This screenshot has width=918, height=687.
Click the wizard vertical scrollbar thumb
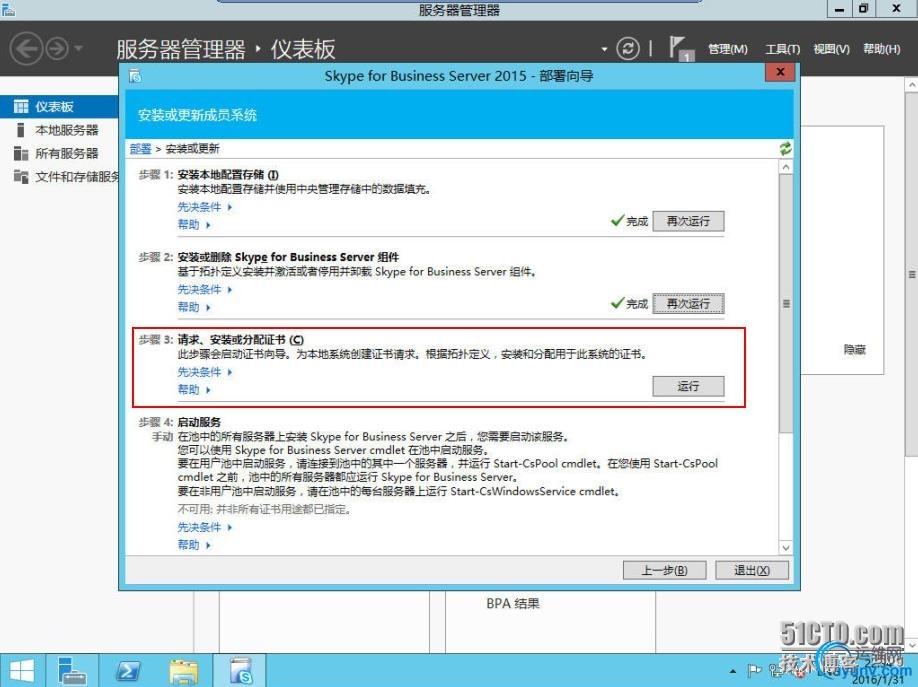tap(786, 303)
